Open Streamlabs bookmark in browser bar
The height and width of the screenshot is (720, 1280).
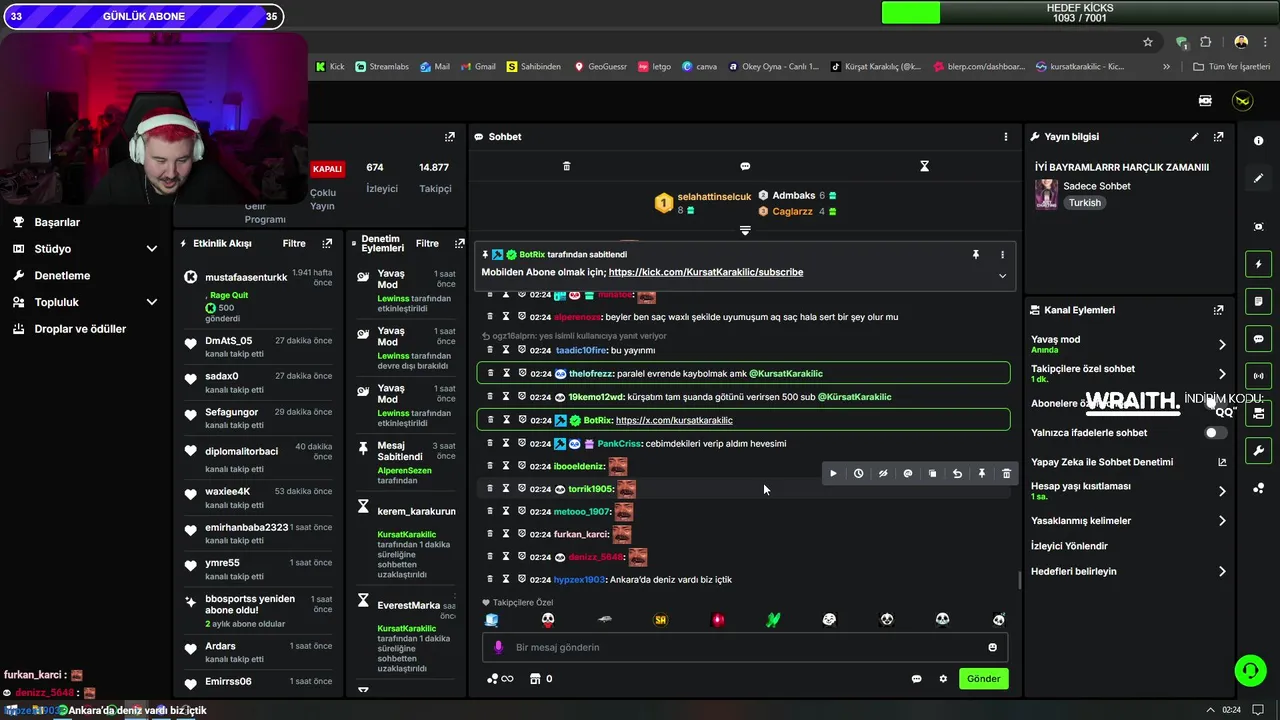point(382,67)
